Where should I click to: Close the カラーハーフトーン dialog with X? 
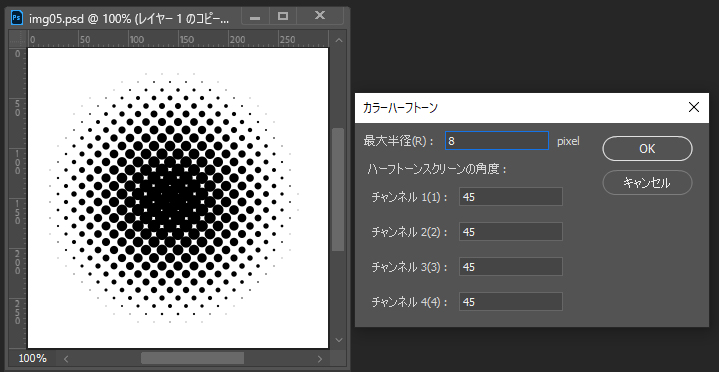tap(694, 108)
